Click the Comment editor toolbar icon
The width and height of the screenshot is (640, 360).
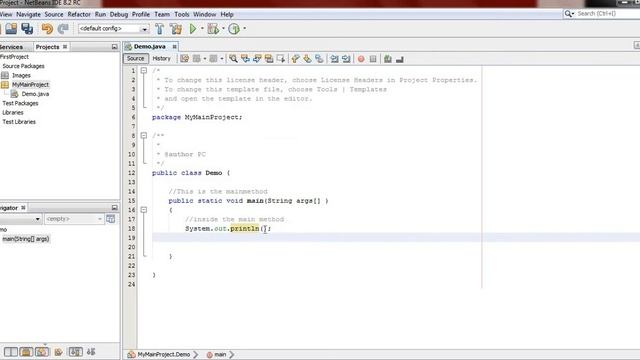pos(388,59)
